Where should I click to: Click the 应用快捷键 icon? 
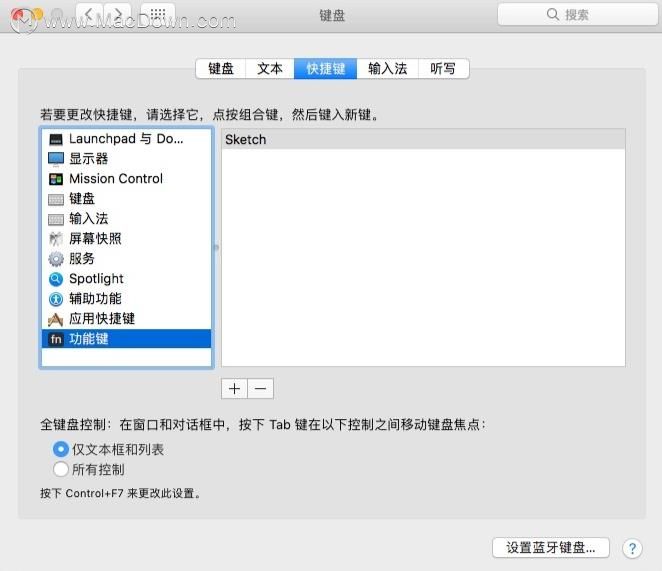[56, 319]
